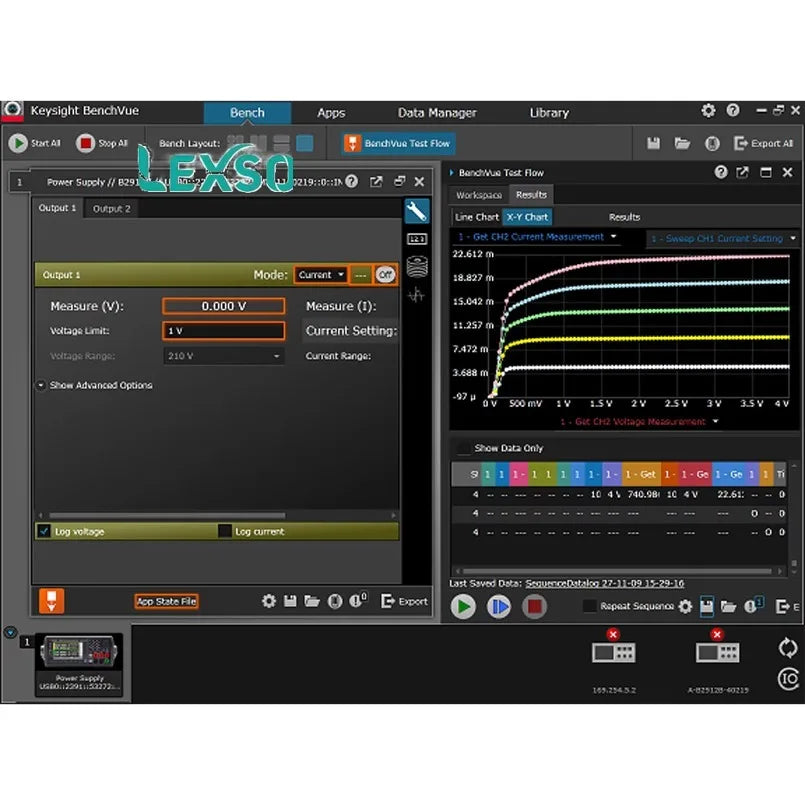Click the power supply panel Export button
This screenshot has height=805, width=805.
coord(404,601)
